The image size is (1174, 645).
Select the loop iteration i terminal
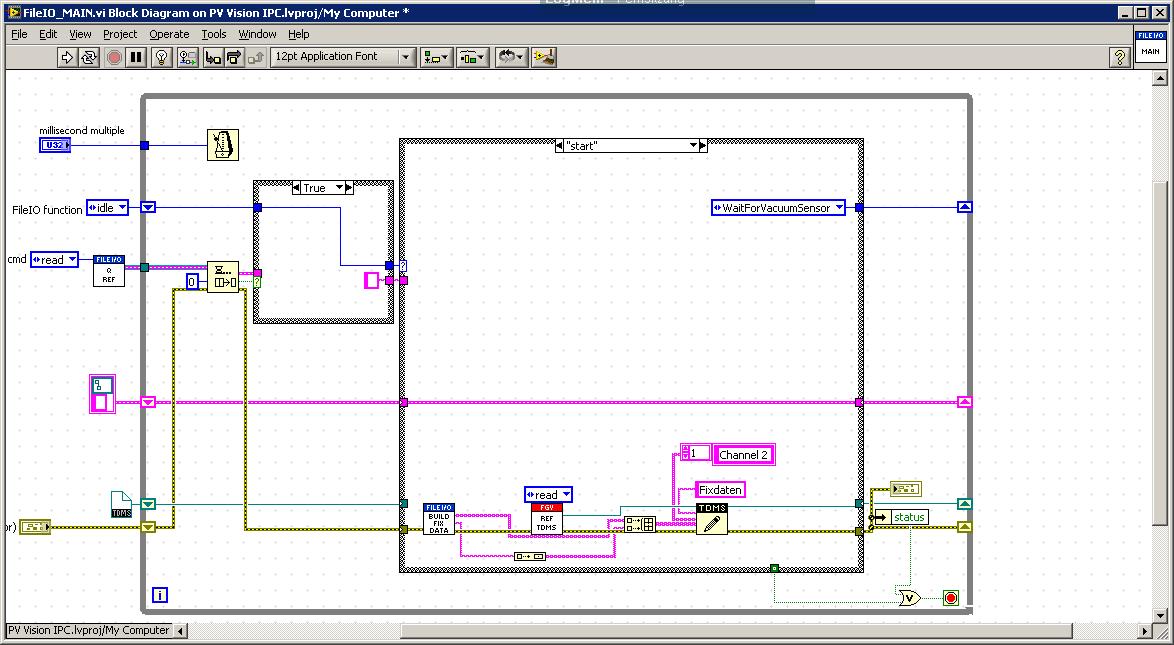point(159,595)
